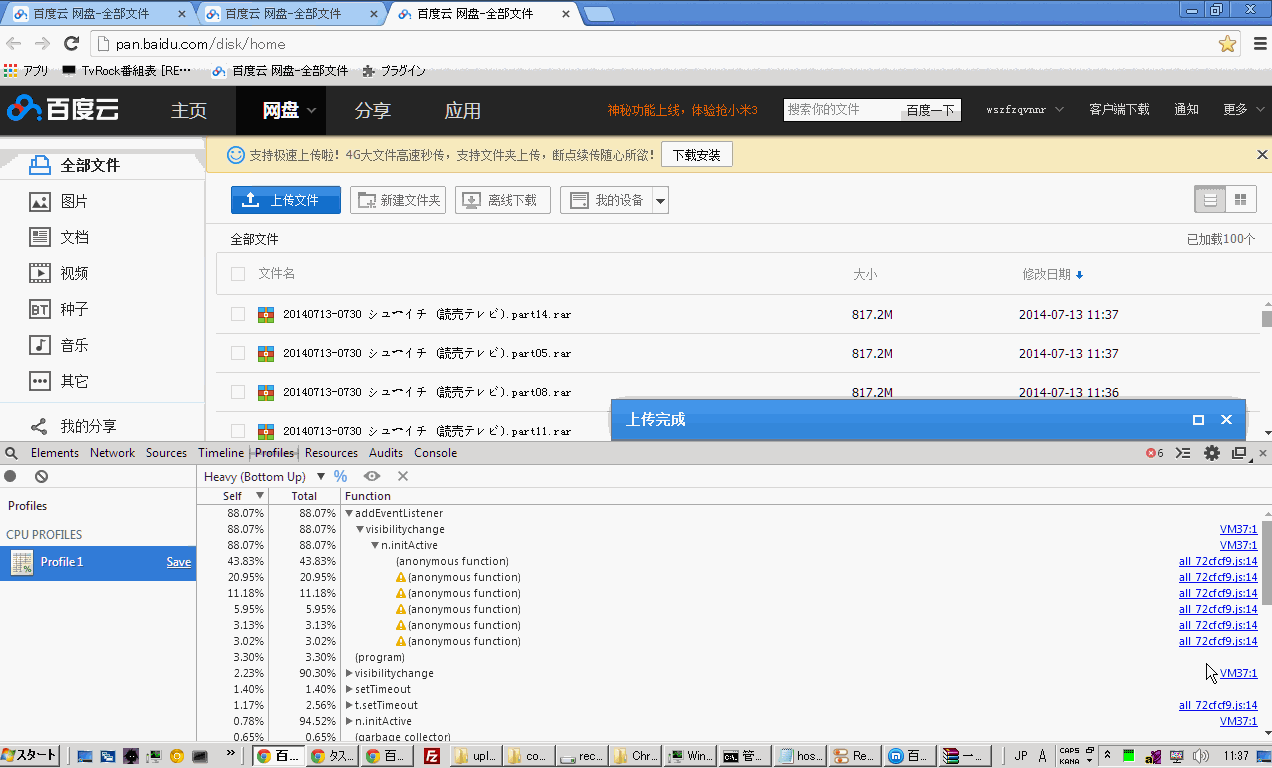Click the 上传文件 upload button
The height and width of the screenshot is (768, 1272).
click(x=286, y=200)
